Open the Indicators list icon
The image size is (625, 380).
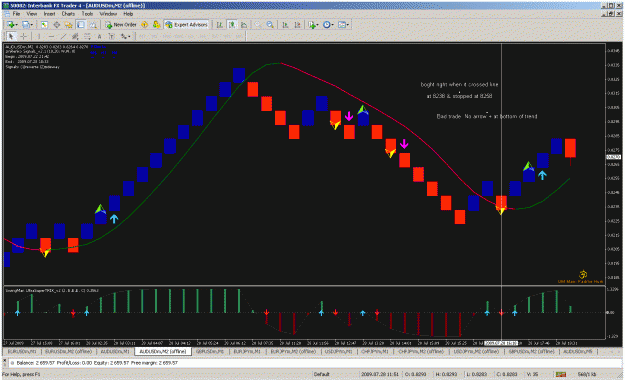coord(311,25)
